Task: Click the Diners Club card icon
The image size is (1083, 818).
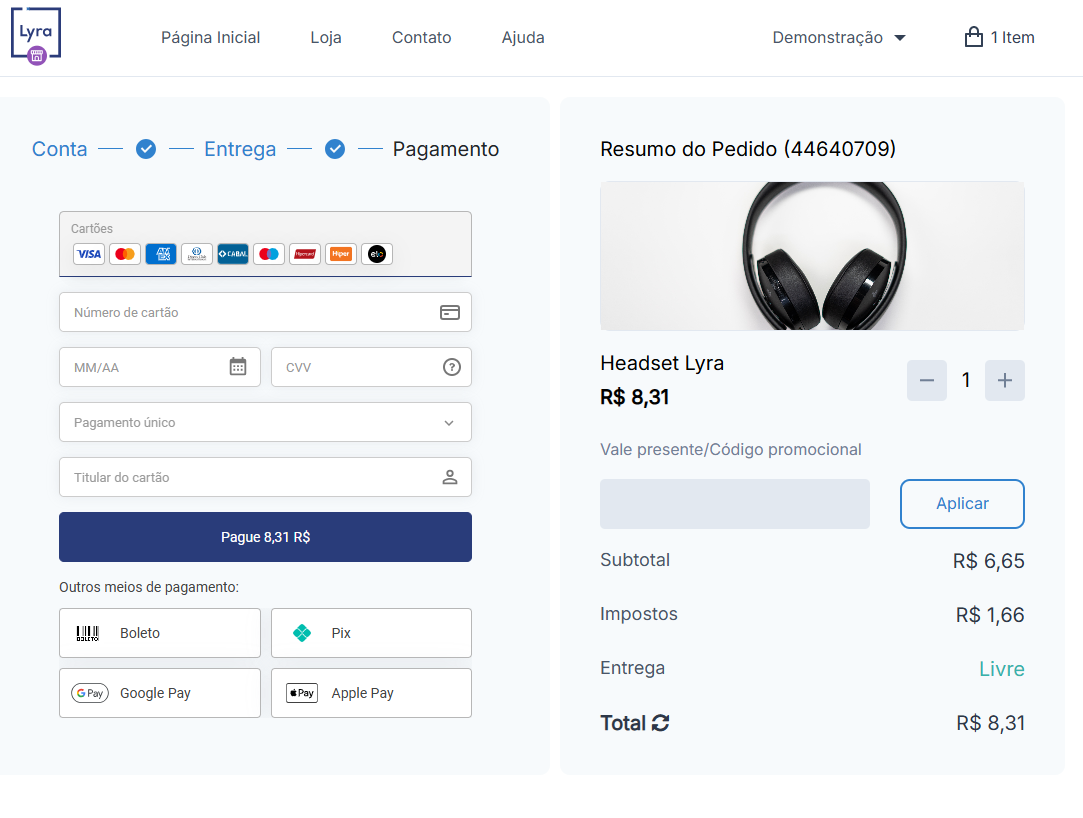Action: point(197,254)
